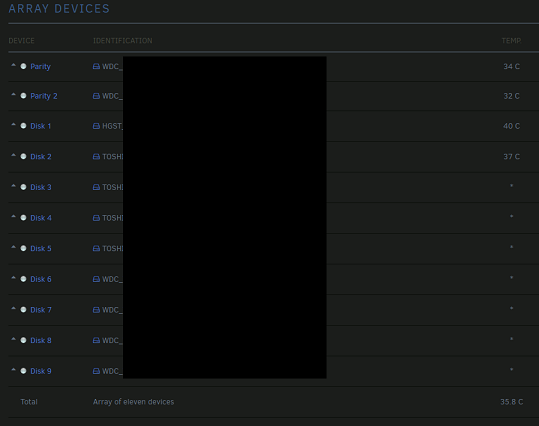Click the drive icon in the Disk 9 row
539x426 pixels.
pos(96,371)
